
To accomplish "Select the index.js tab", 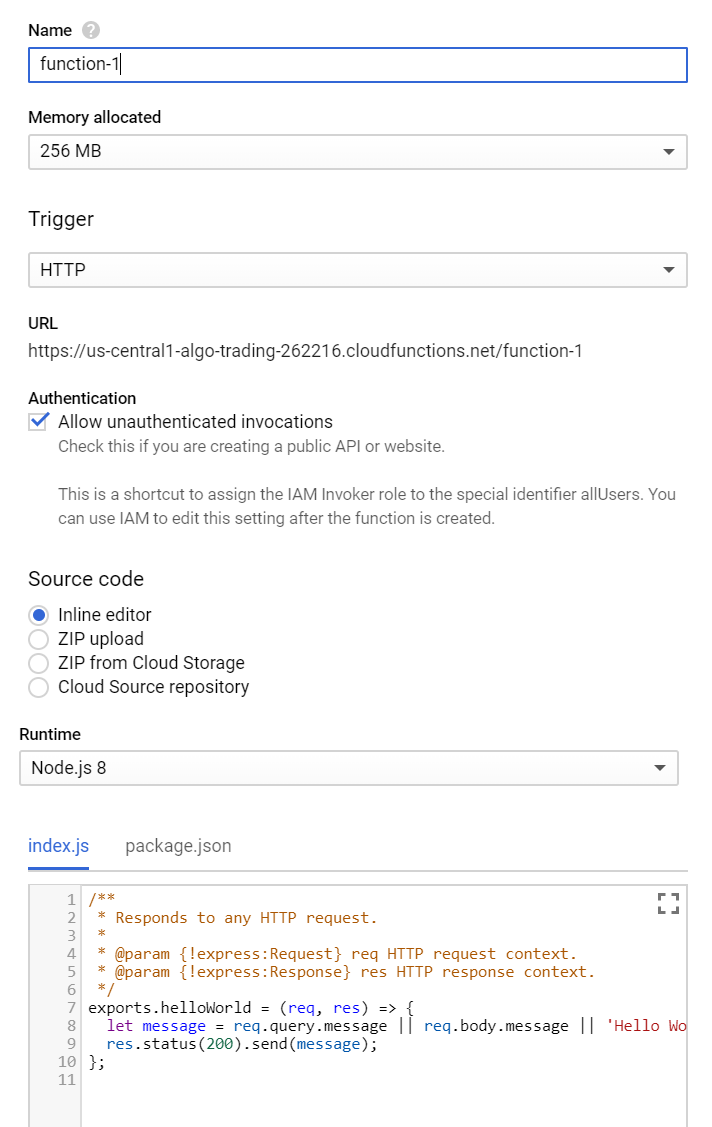I will pyautogui.click(x=58, y=845).
